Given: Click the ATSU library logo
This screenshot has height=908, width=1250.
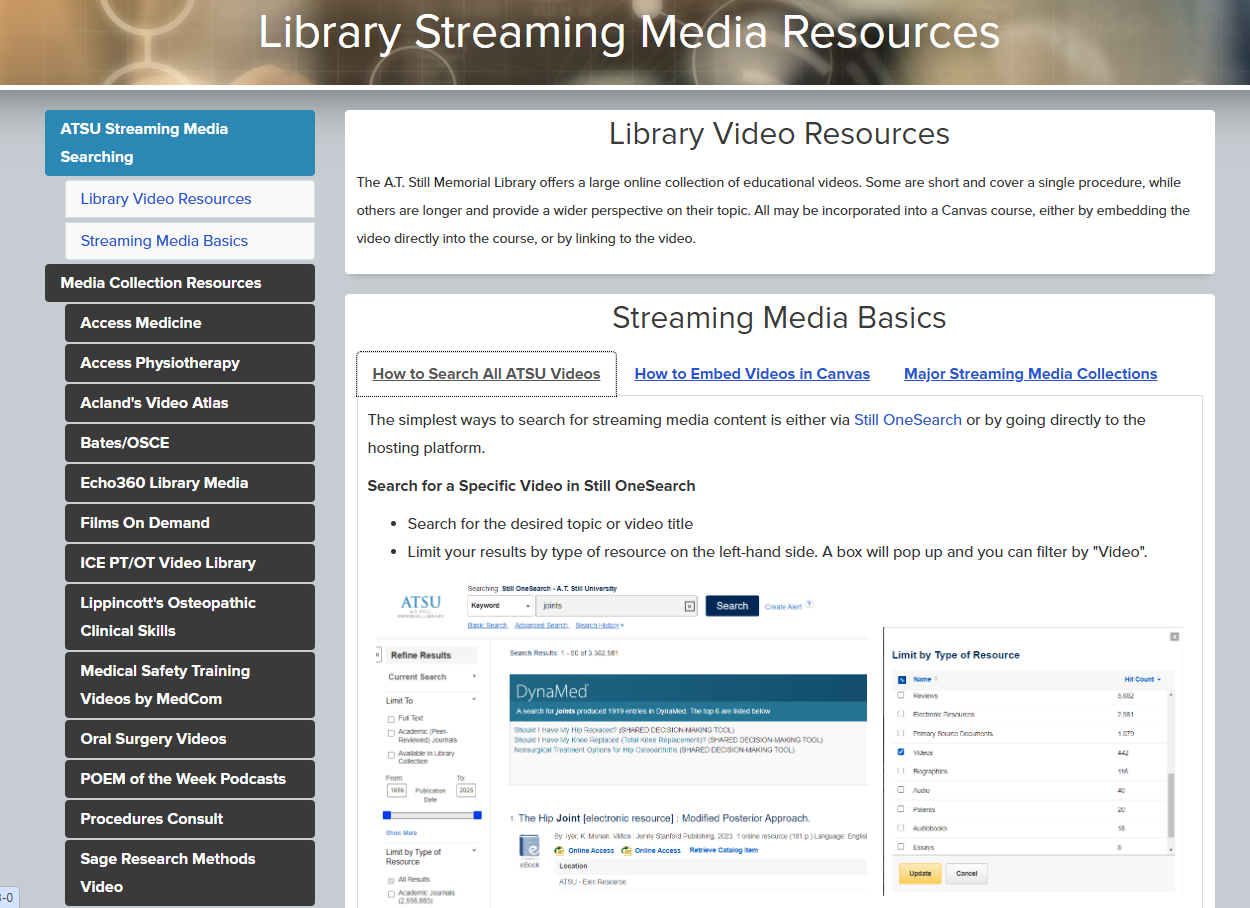Looking at the screenshot, I should [x=420, y=607].
